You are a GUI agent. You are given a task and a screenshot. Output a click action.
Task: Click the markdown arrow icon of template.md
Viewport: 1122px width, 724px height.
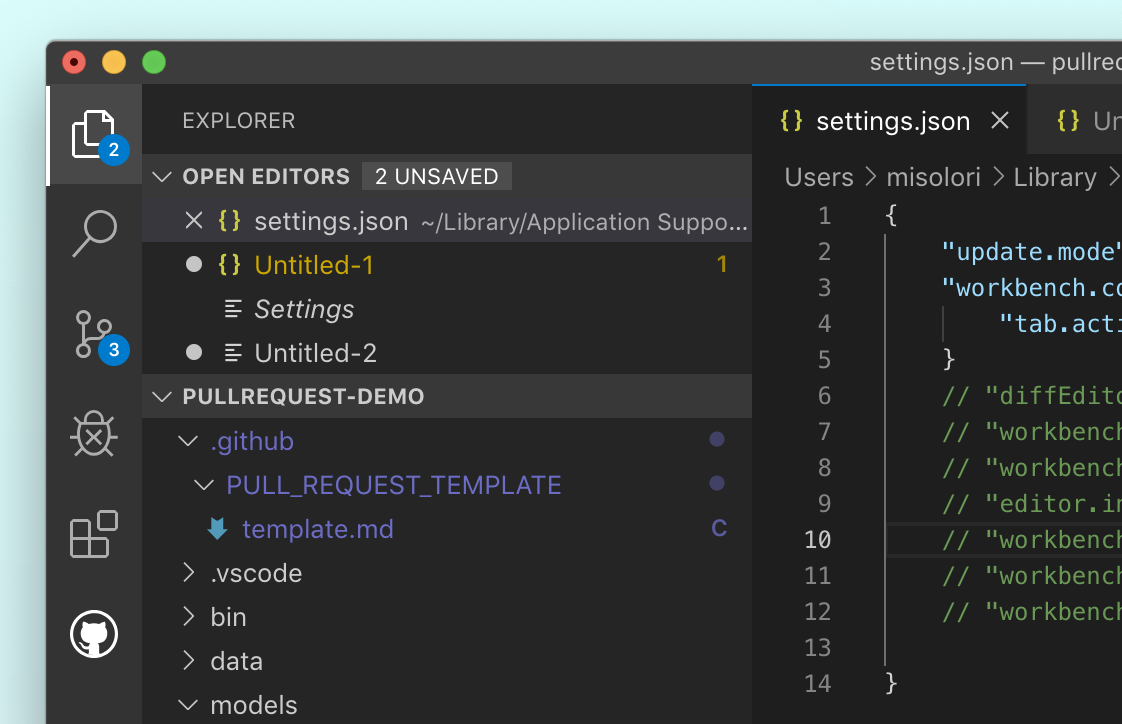(x=218, y=529)
